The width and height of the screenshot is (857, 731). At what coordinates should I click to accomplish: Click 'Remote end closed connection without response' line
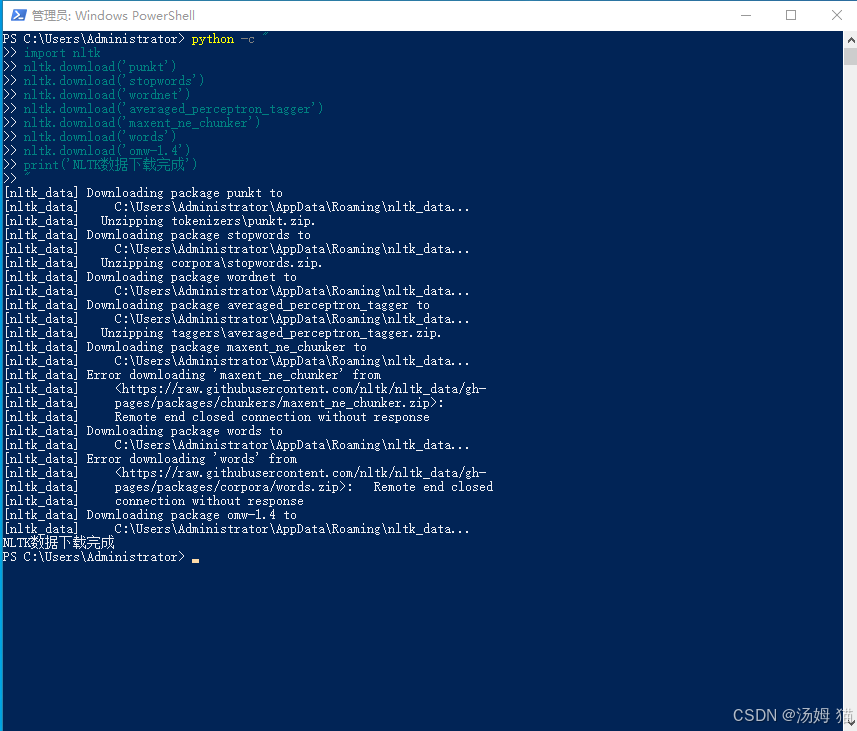click(x=272, y=417)
